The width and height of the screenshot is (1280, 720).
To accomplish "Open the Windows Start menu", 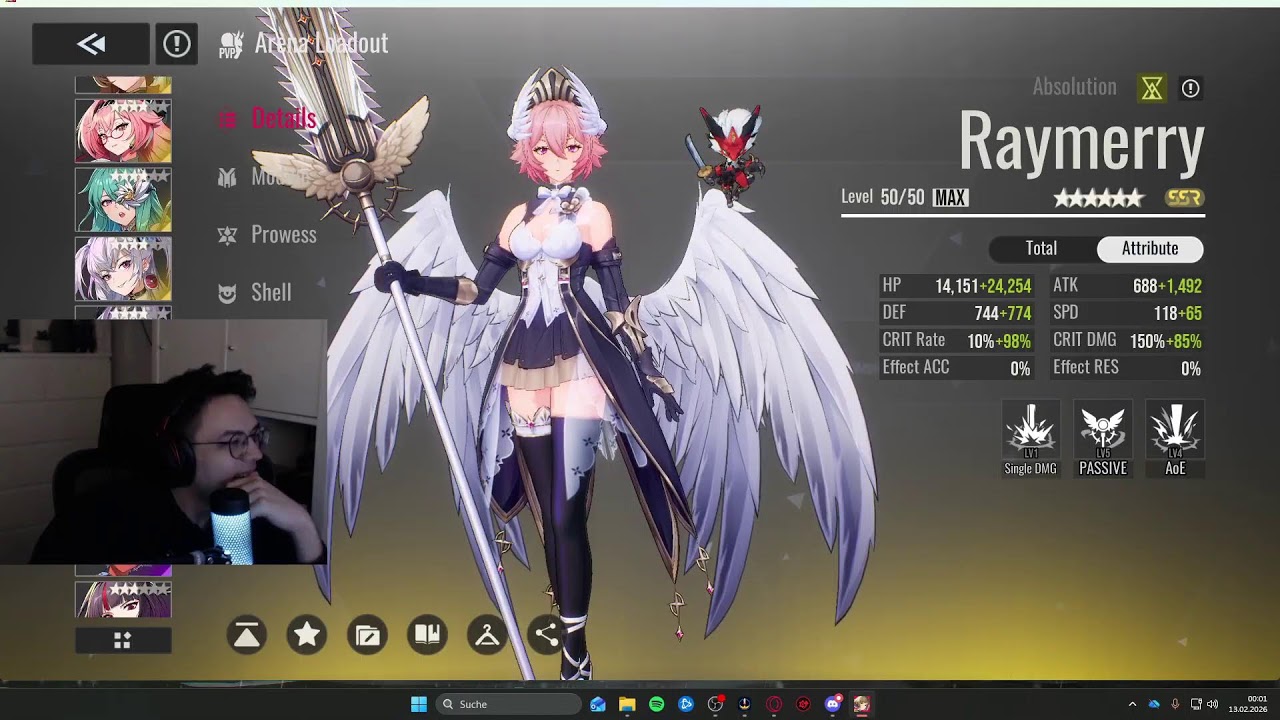I will 419,704.
